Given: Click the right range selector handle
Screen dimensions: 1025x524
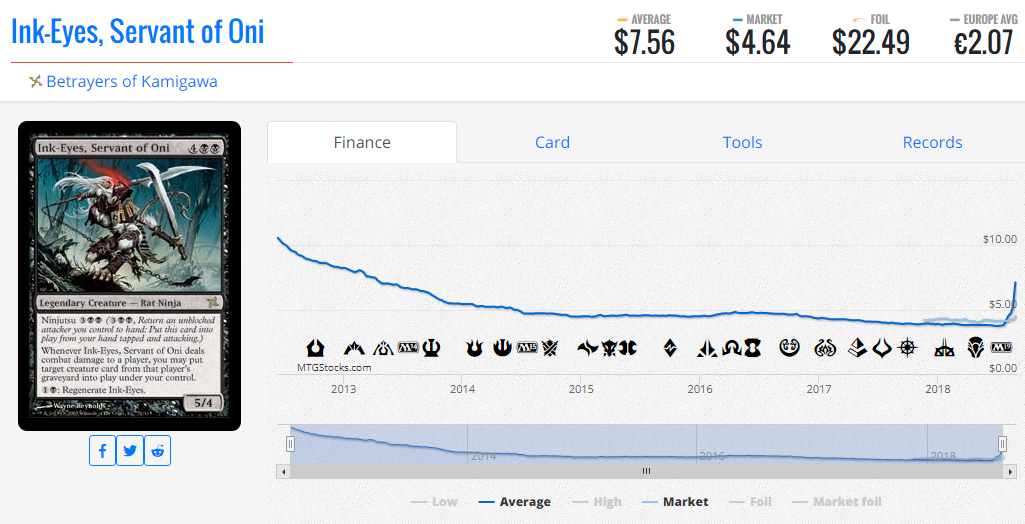Looking at the screenshot, I should (x=1002, y=444).
